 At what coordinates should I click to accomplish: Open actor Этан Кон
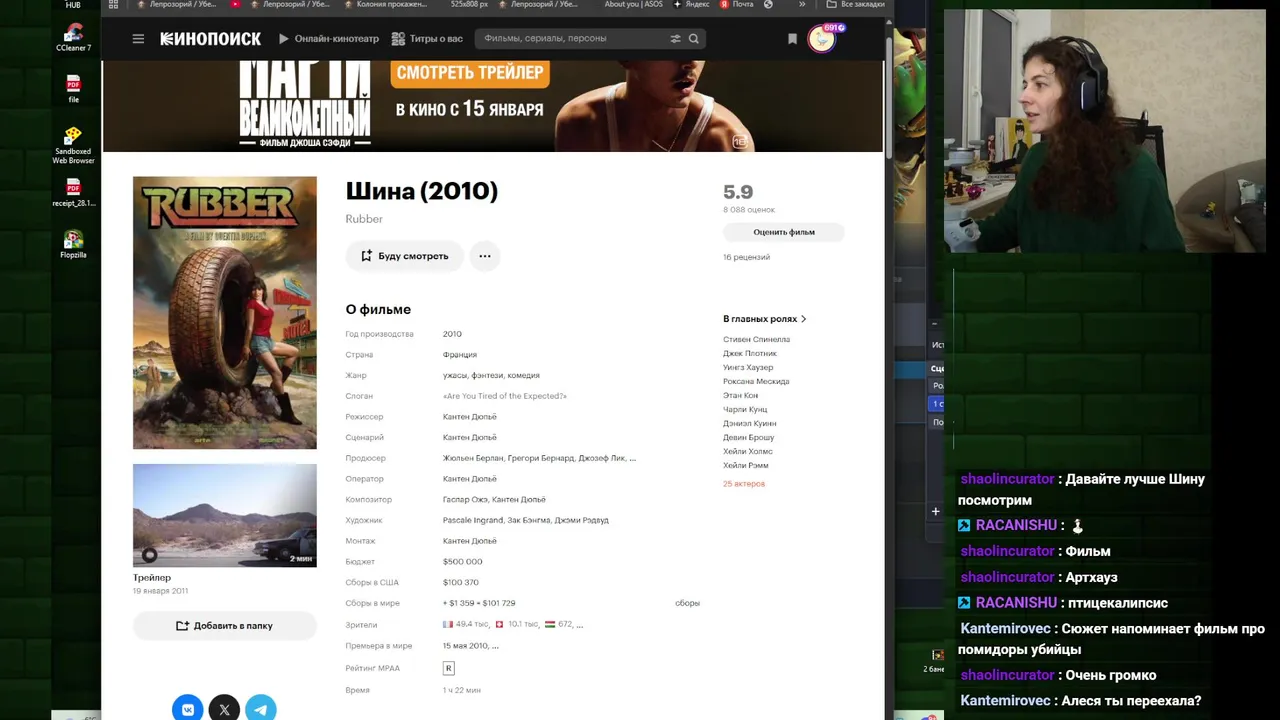pos(740,396)
